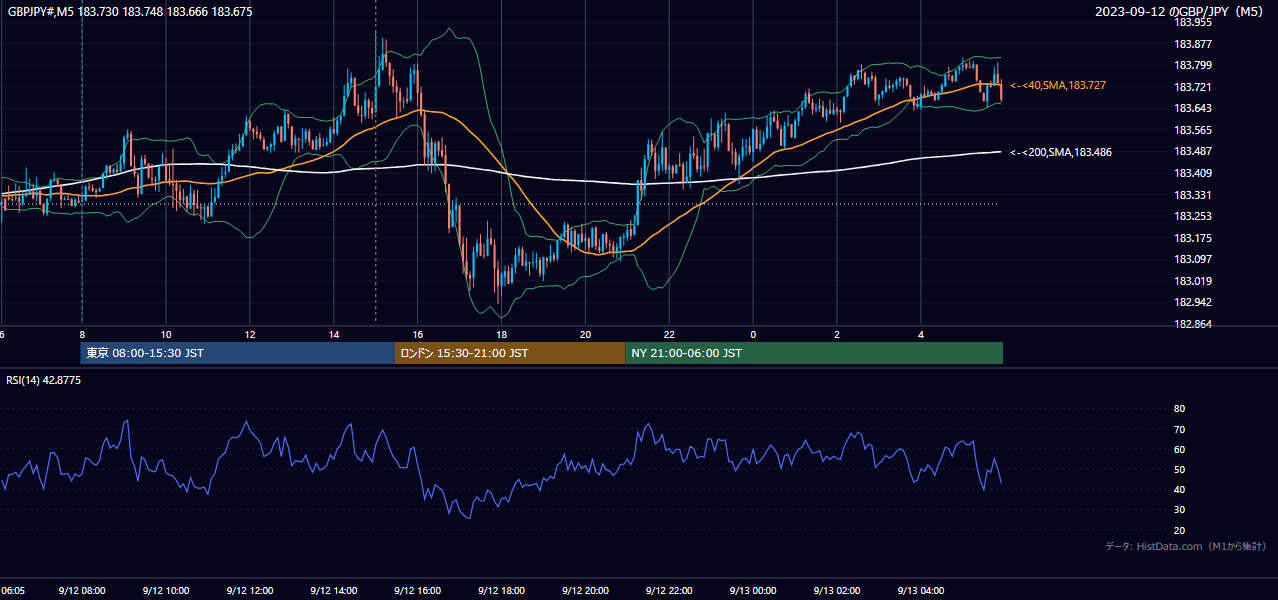Screen dimensions: 1278x600
Task: Click RSI scale value 80
Action: pos(1179,409)
